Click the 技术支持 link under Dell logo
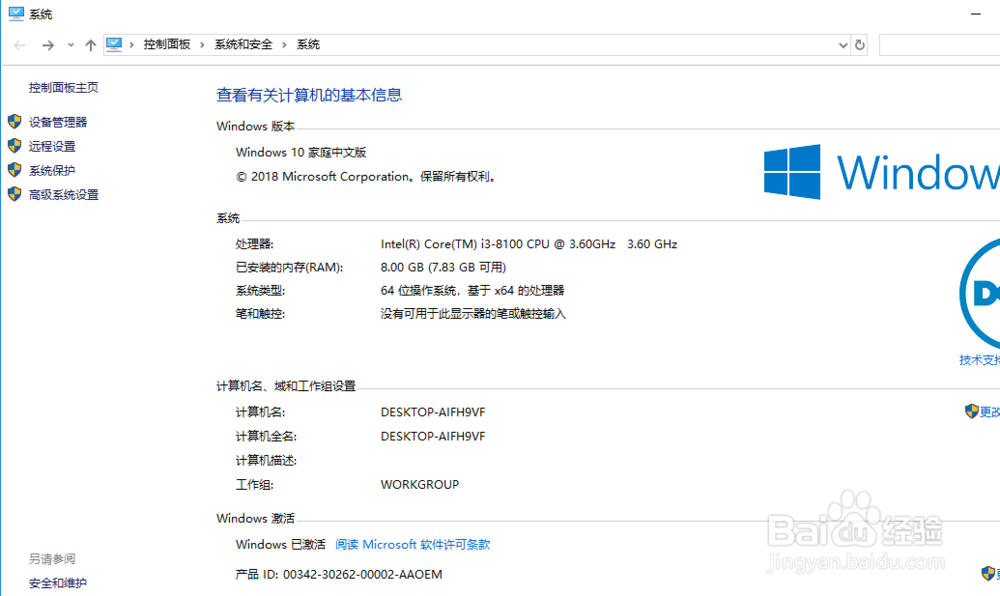1000x596 pixels. [x=980, y=360]
